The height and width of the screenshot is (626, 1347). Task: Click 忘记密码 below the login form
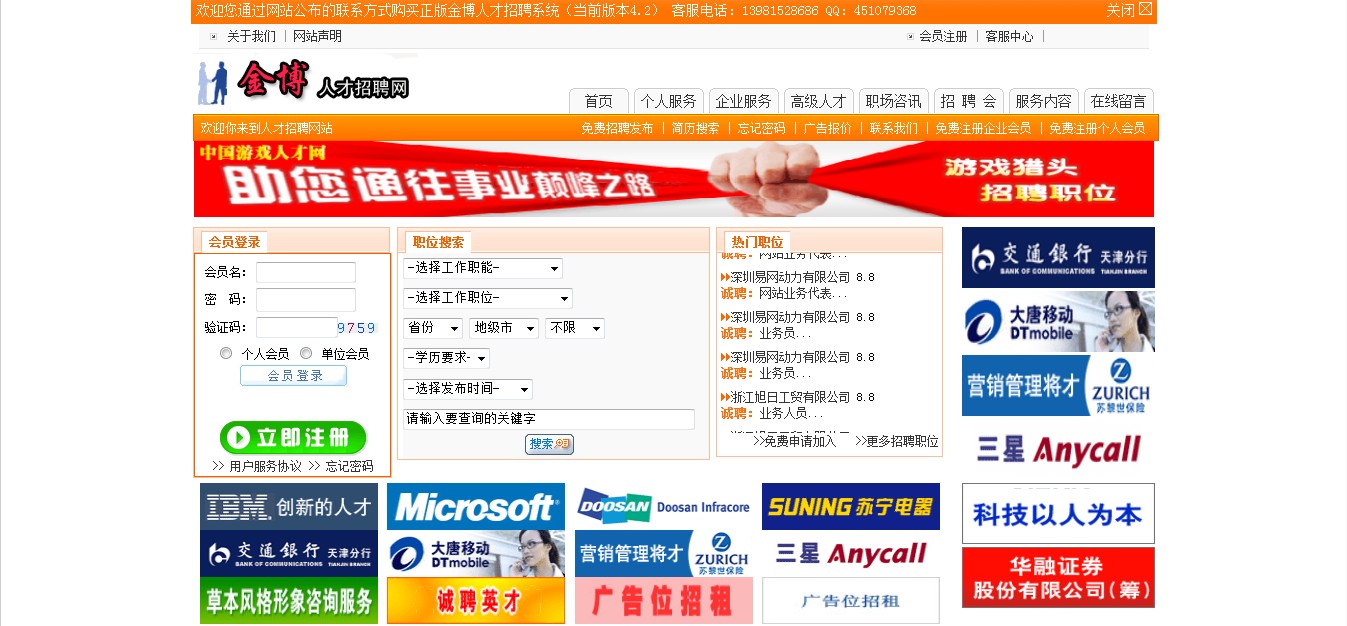pyautogui.click(x=349, y=466)
